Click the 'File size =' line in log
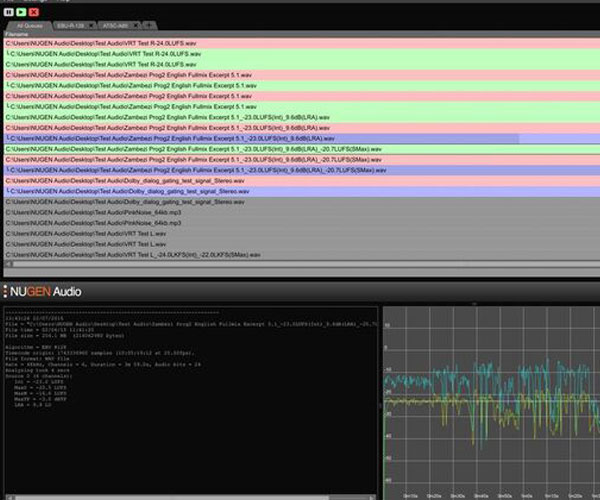600x500 pixels. click(65, 336)
